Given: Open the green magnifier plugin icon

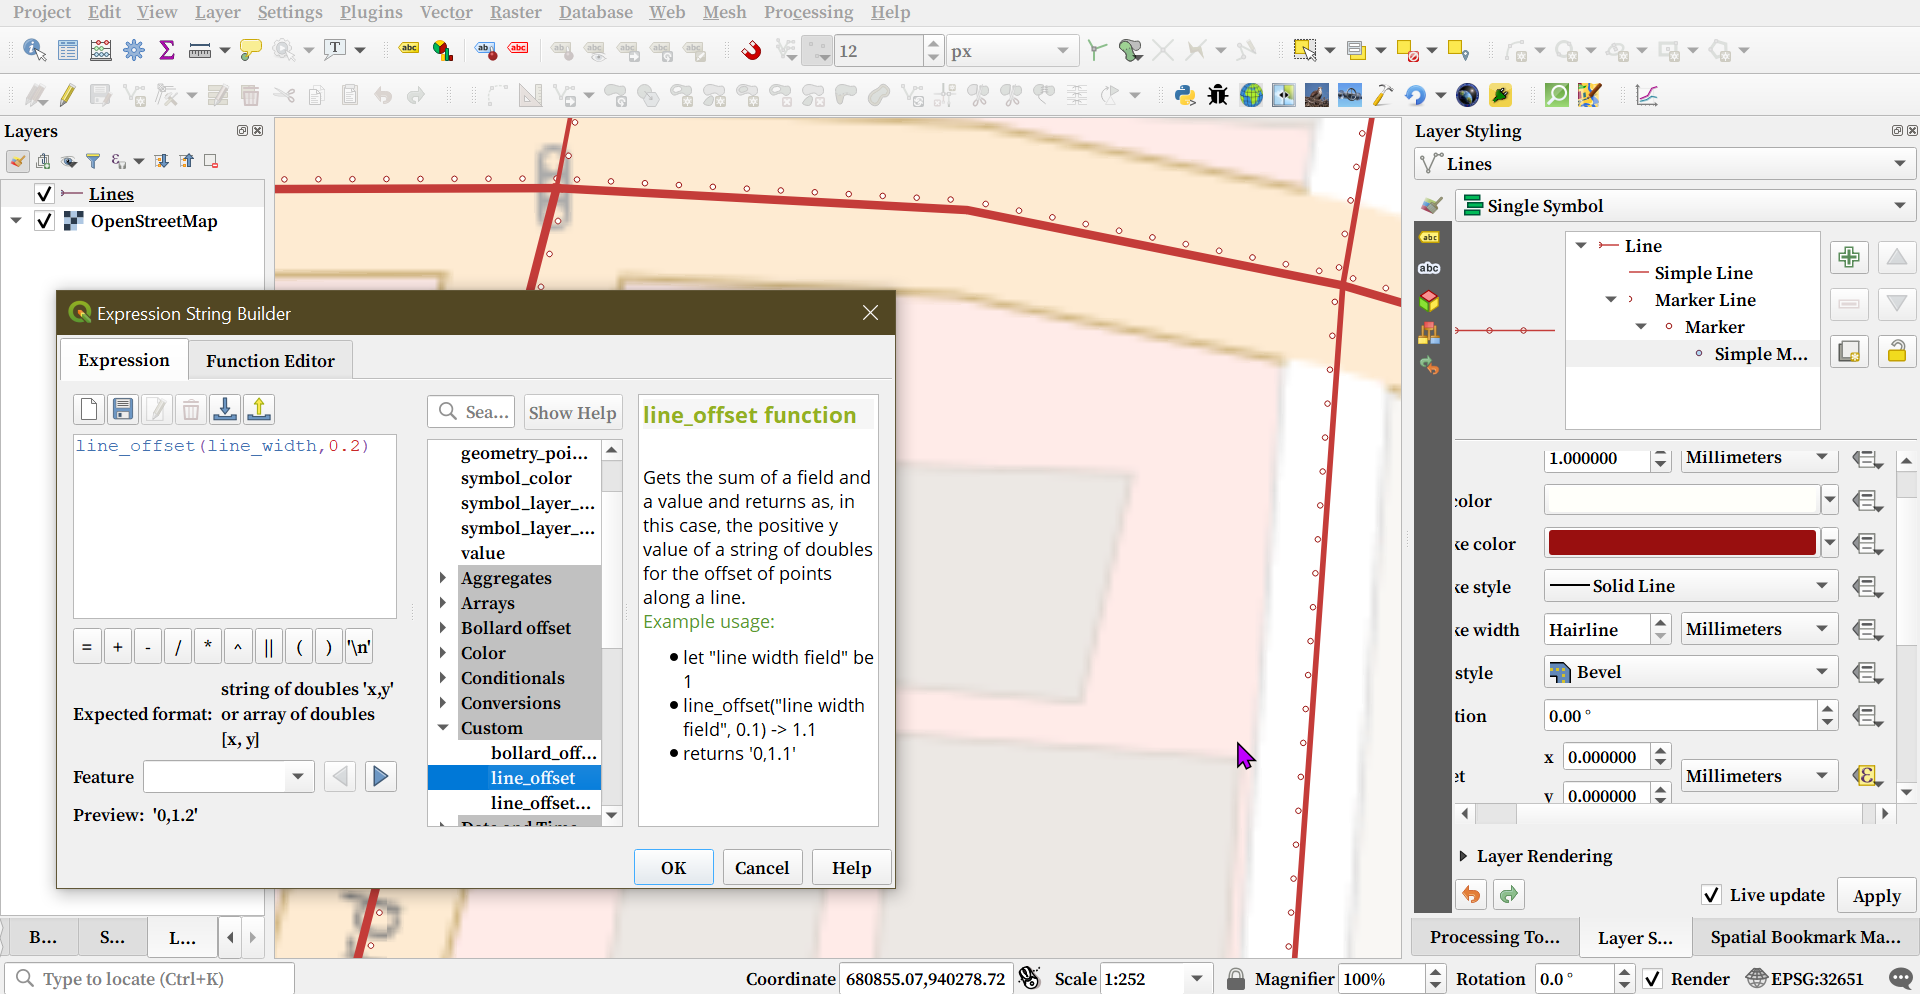Looking at the screenshot, I should click(x=1557, y=95).
